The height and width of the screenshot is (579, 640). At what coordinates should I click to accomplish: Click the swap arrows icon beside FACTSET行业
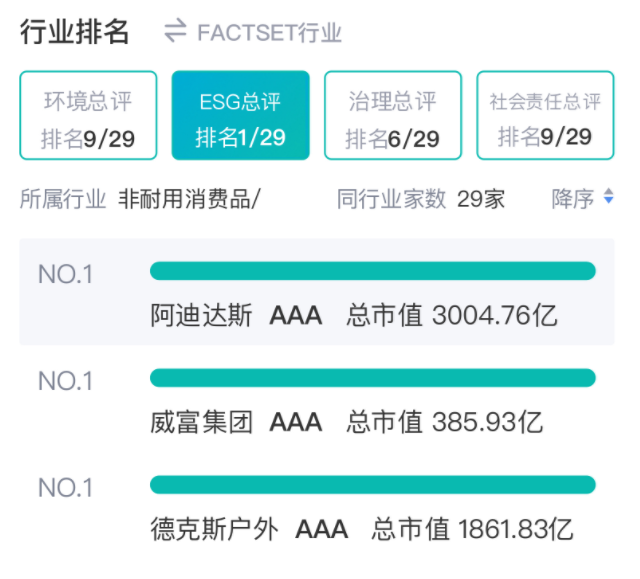coord(175,32)
